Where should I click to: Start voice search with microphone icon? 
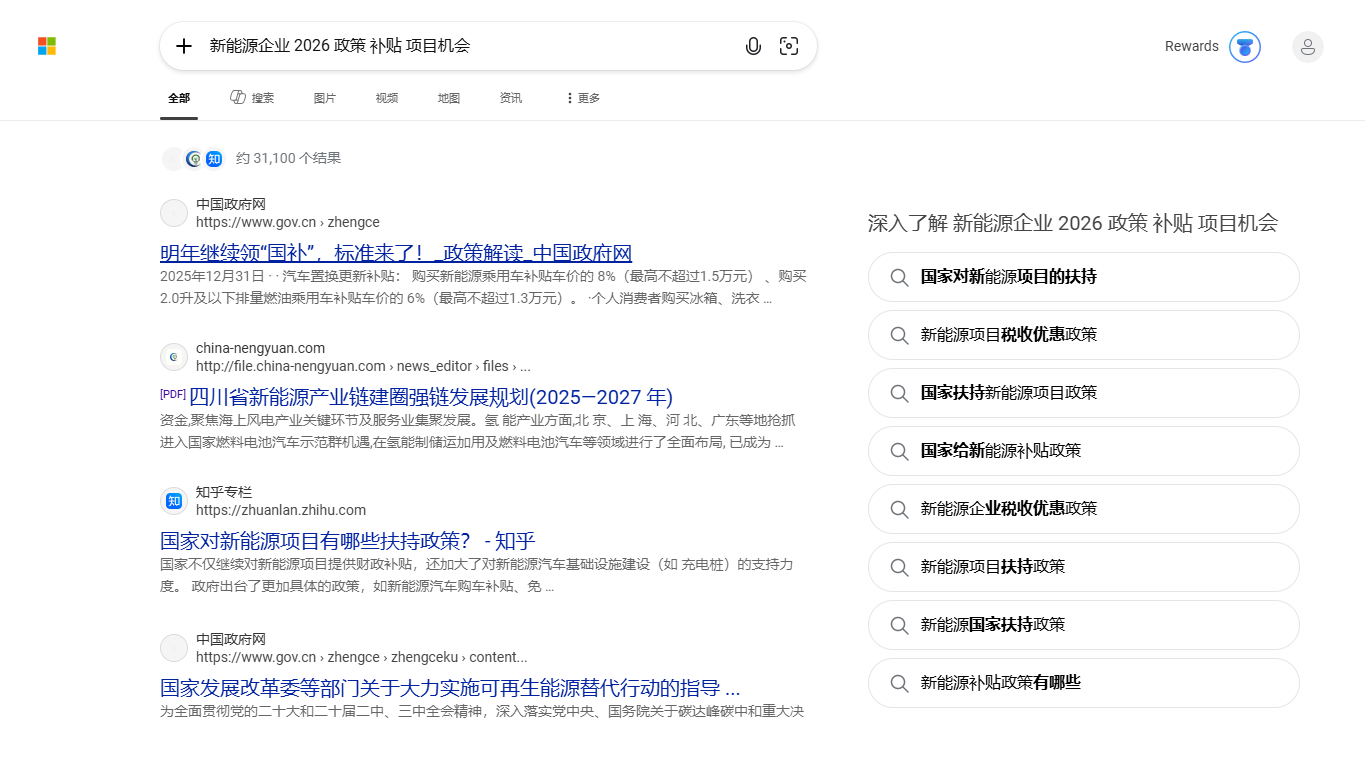click(753, 46)
